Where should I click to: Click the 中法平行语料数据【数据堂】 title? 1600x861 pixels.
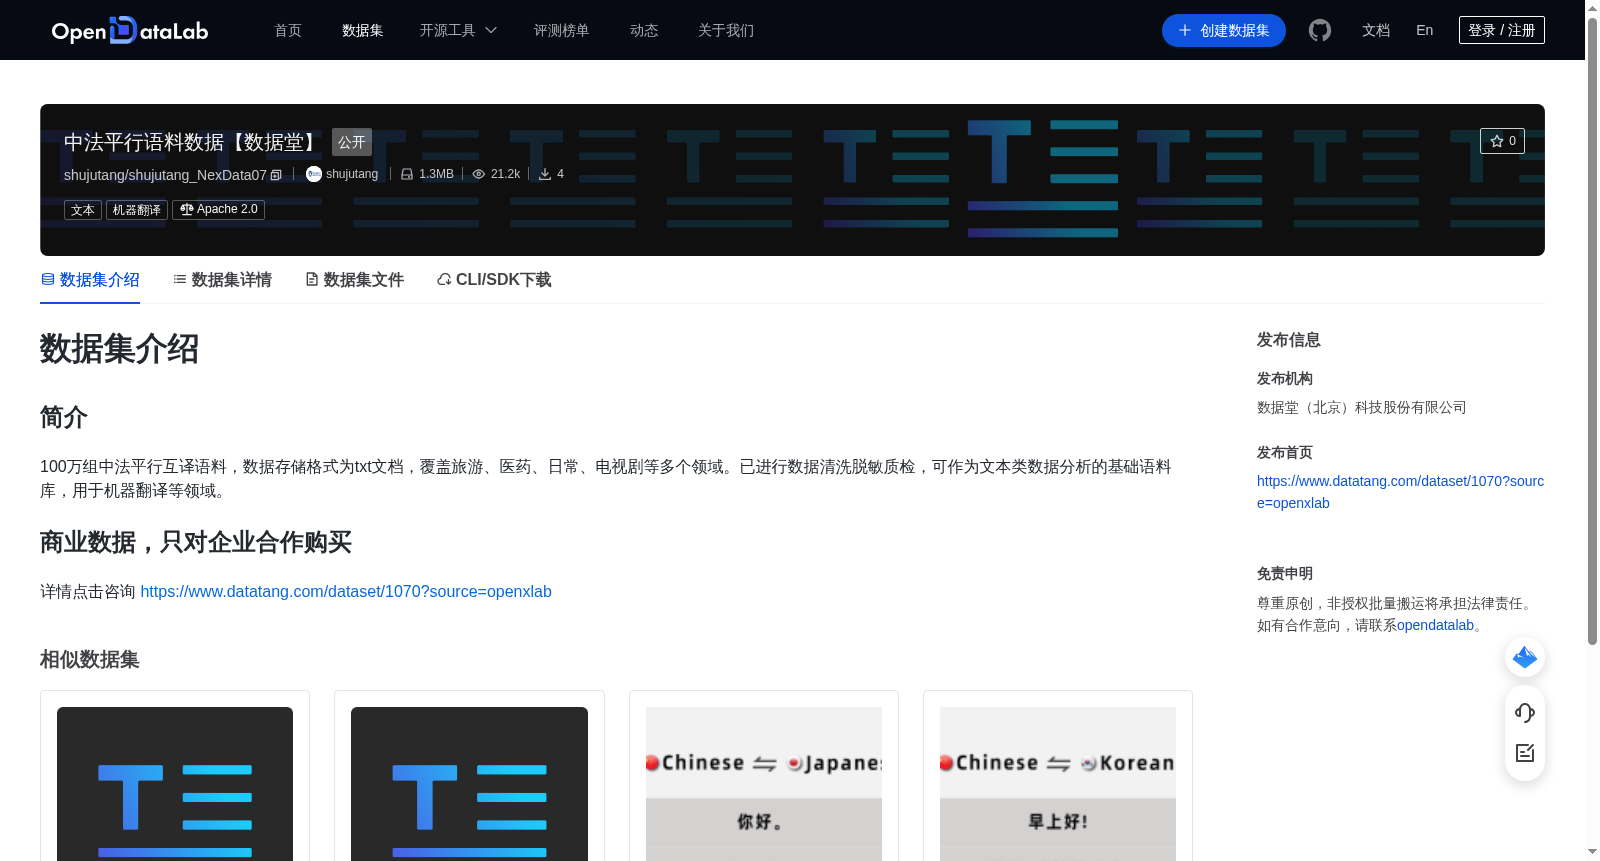point(193,142)
